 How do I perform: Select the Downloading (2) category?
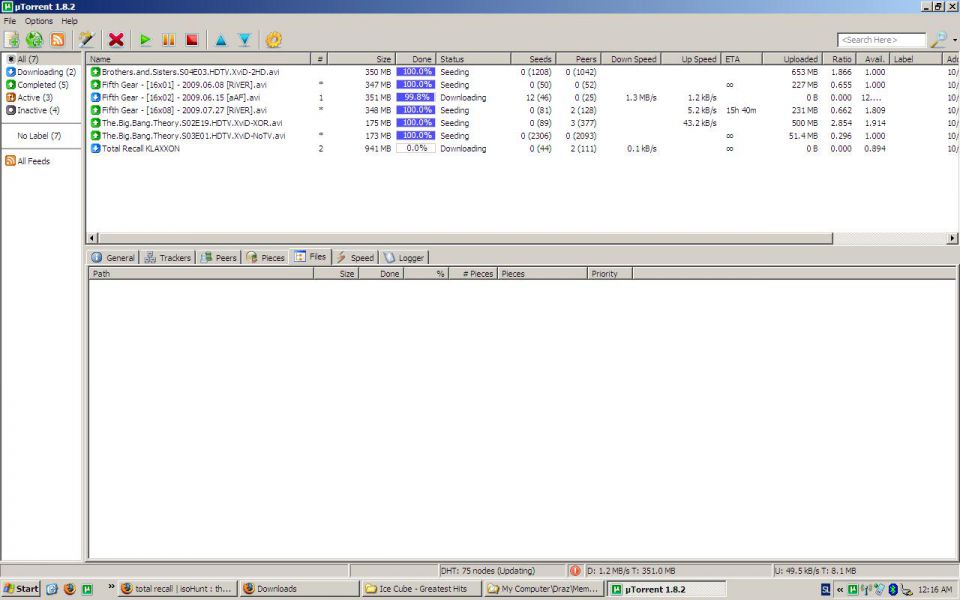[40, 72]
